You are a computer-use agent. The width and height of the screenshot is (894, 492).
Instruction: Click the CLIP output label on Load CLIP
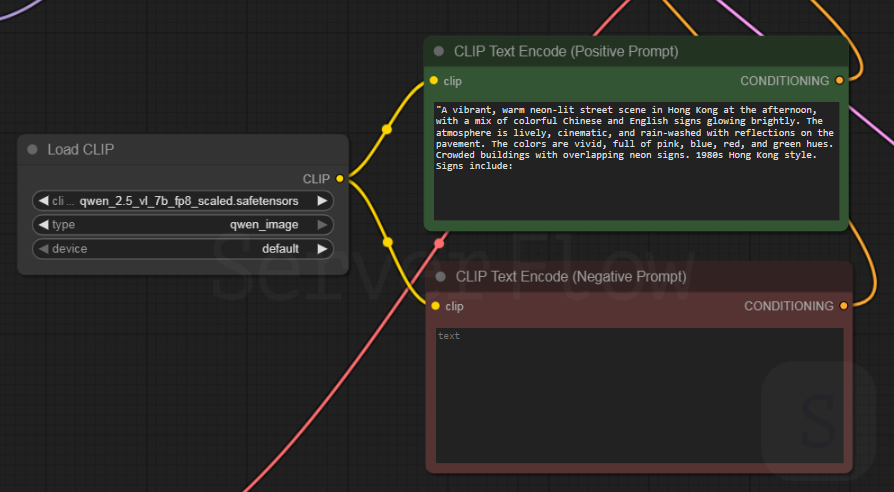[x=316, y=179]
